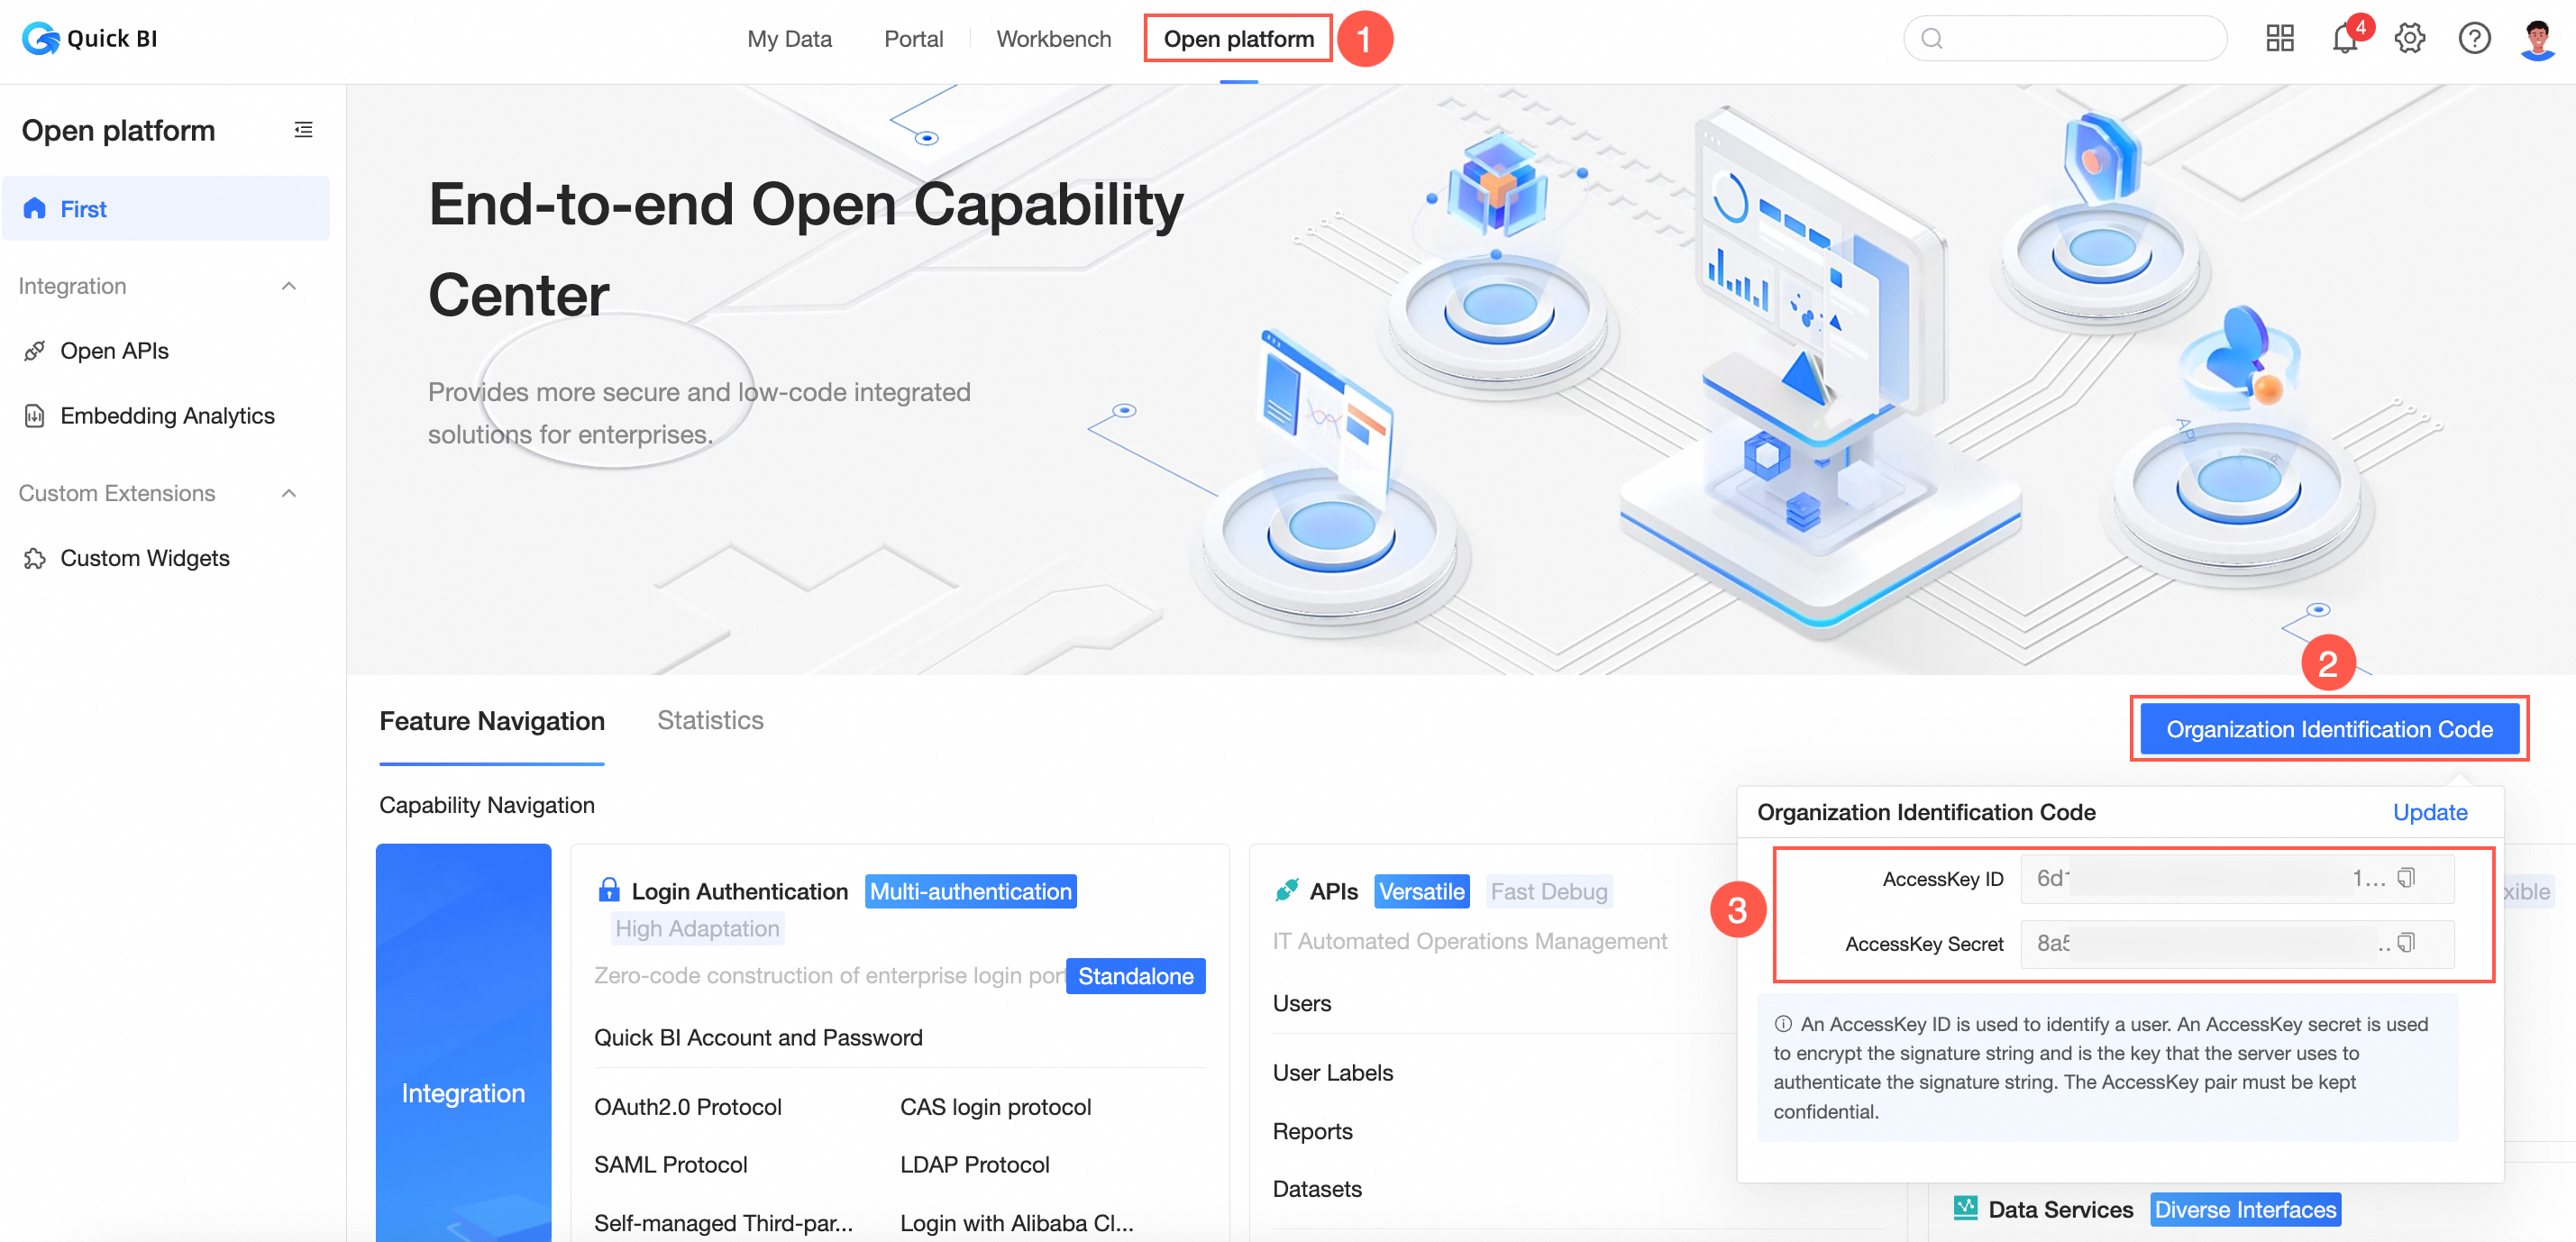This screenshot has width=2576, height=1242.
Task: Select Custom Widgets in sidebar
Action: point(145,558)
